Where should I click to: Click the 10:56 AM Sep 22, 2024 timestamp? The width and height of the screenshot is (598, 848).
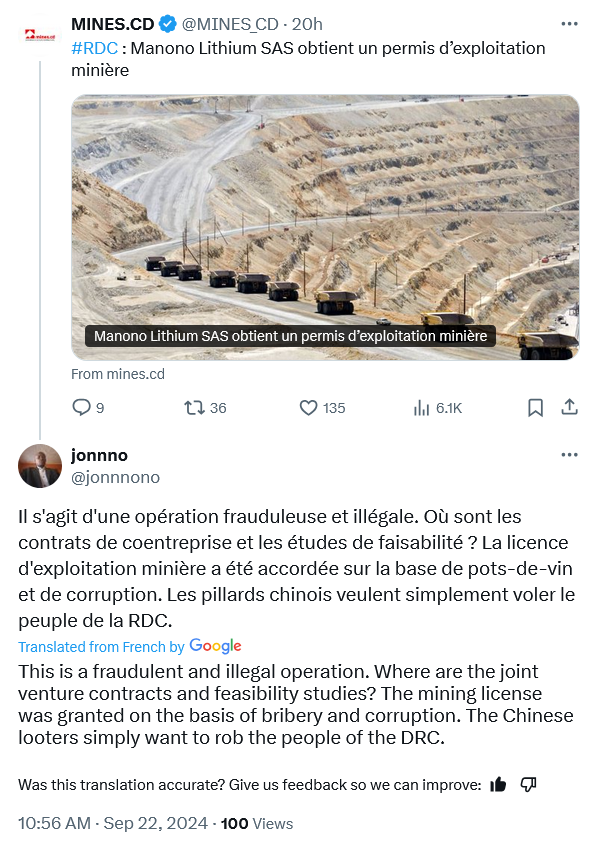(x=113, y=823)
